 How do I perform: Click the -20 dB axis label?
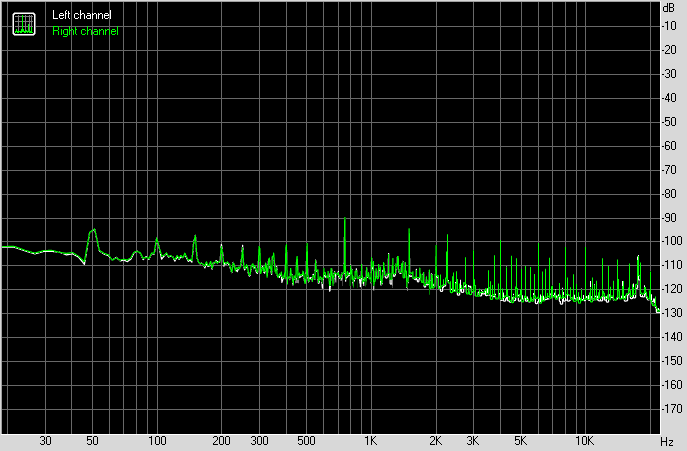(x=669, y=50)
